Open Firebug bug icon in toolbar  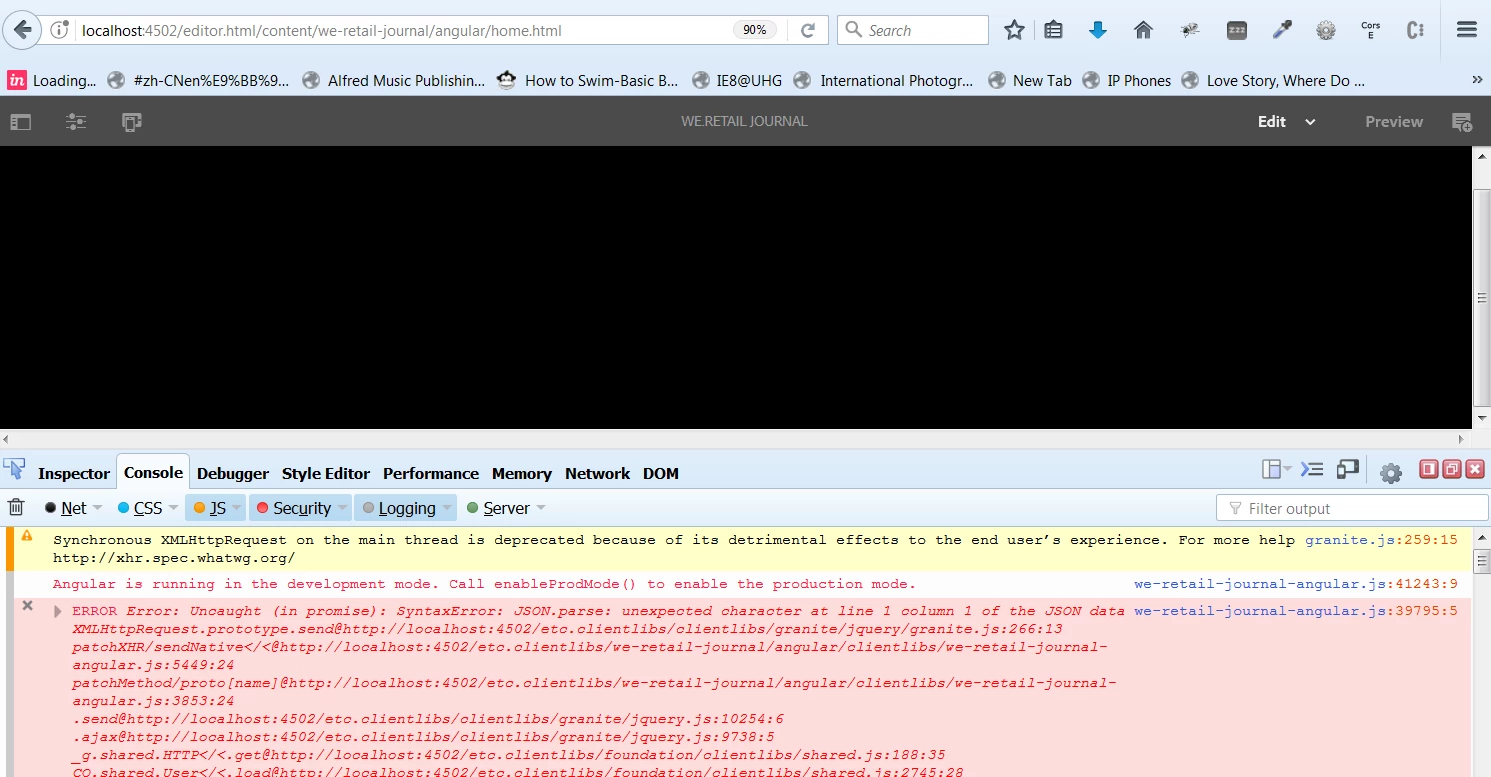[x=1190, y=30]
